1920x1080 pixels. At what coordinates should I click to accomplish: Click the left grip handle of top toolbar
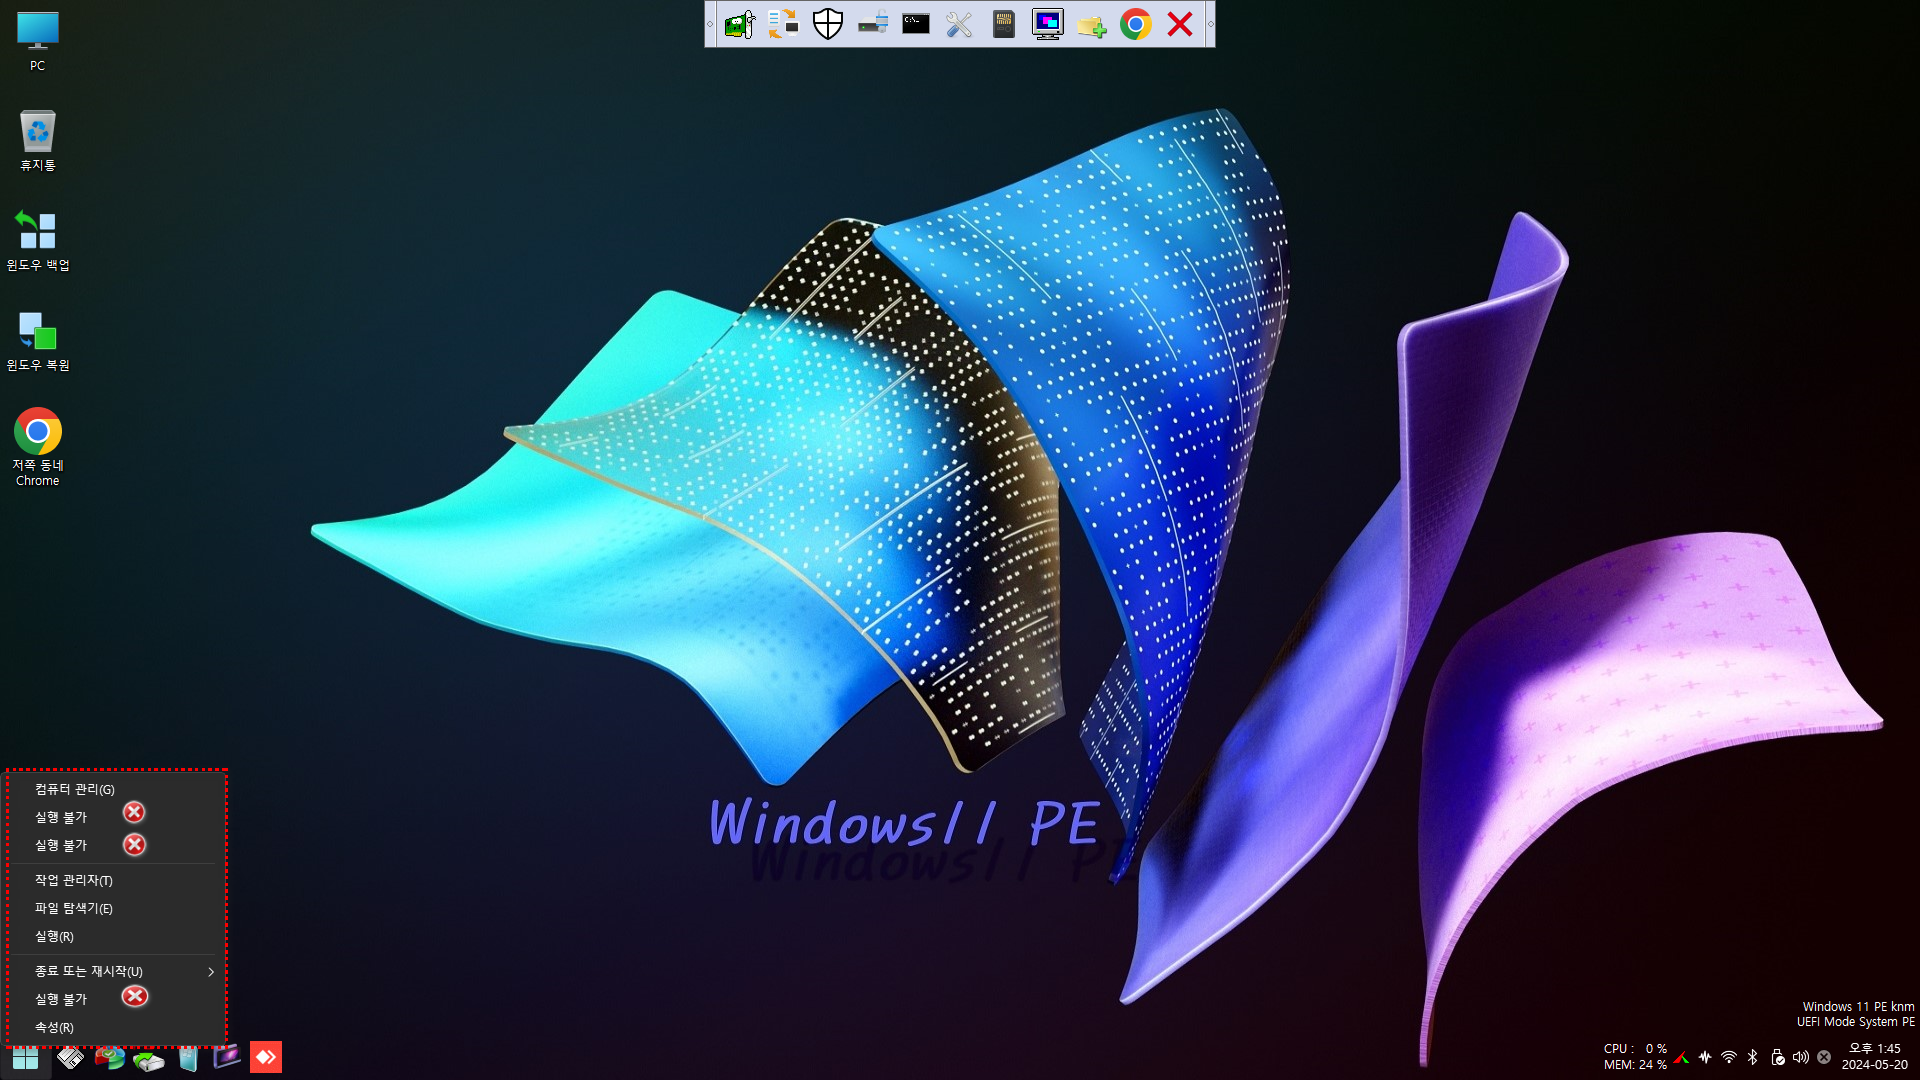coord(710,24)
